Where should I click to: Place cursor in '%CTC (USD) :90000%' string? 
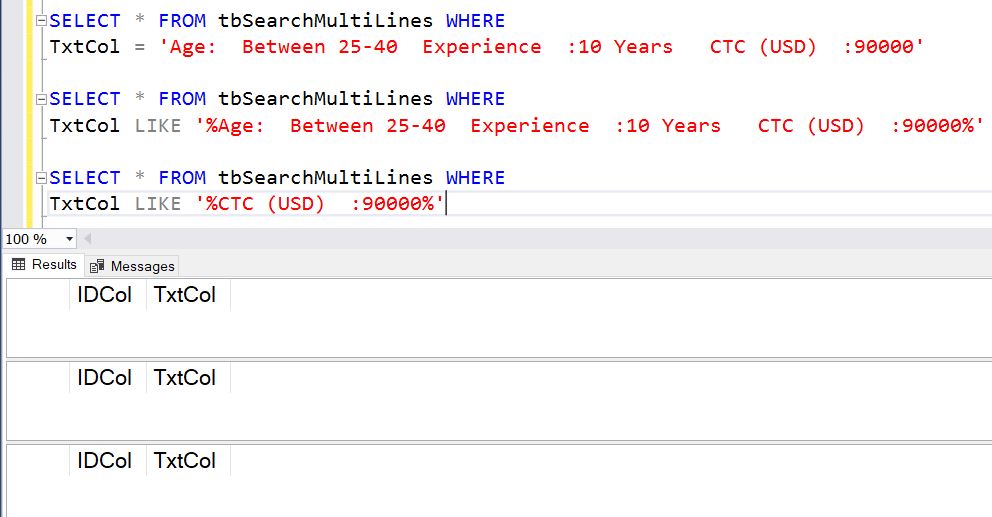pyautogui.click(x=320, y=204)
